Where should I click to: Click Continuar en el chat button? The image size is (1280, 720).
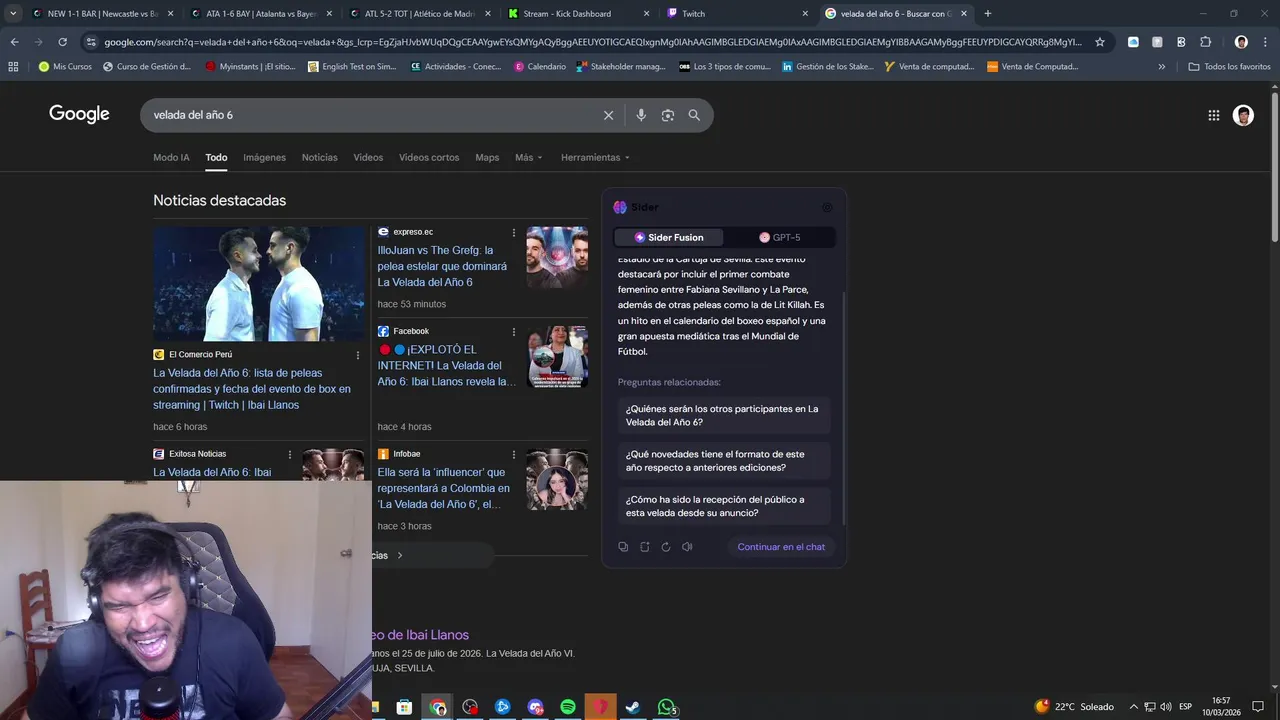tap(781, 547)
